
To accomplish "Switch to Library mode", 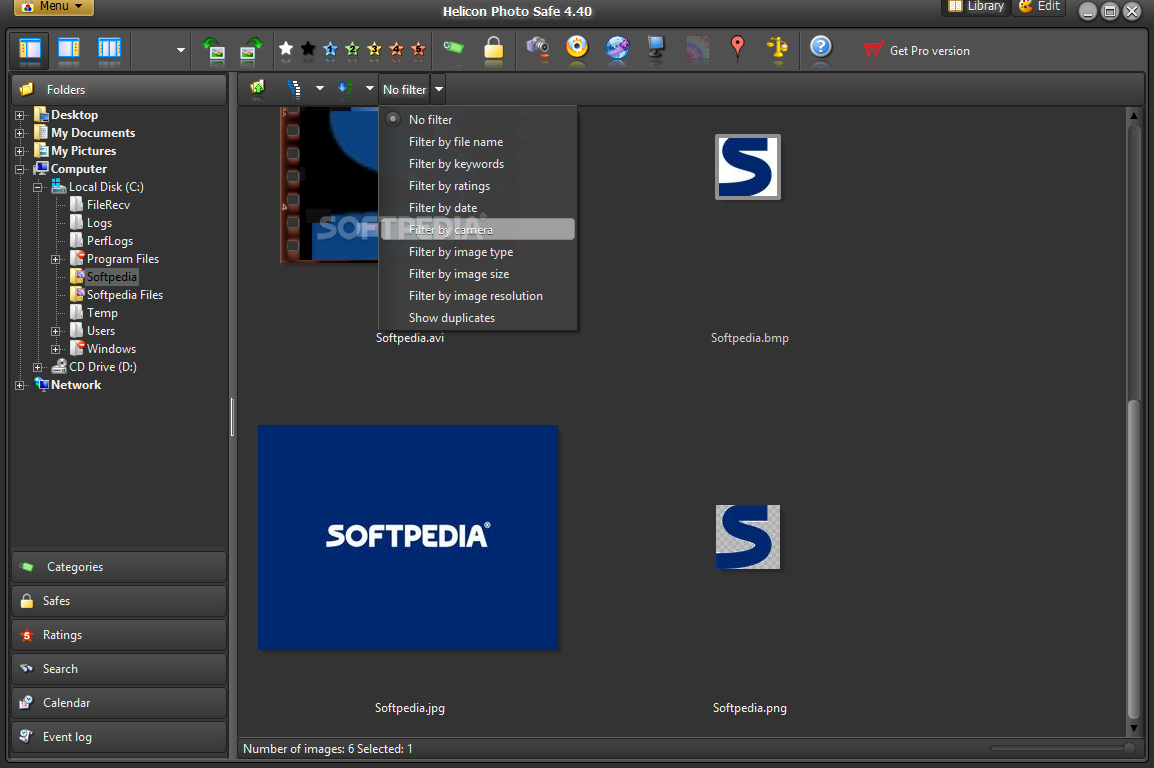I will coord(976,7).
